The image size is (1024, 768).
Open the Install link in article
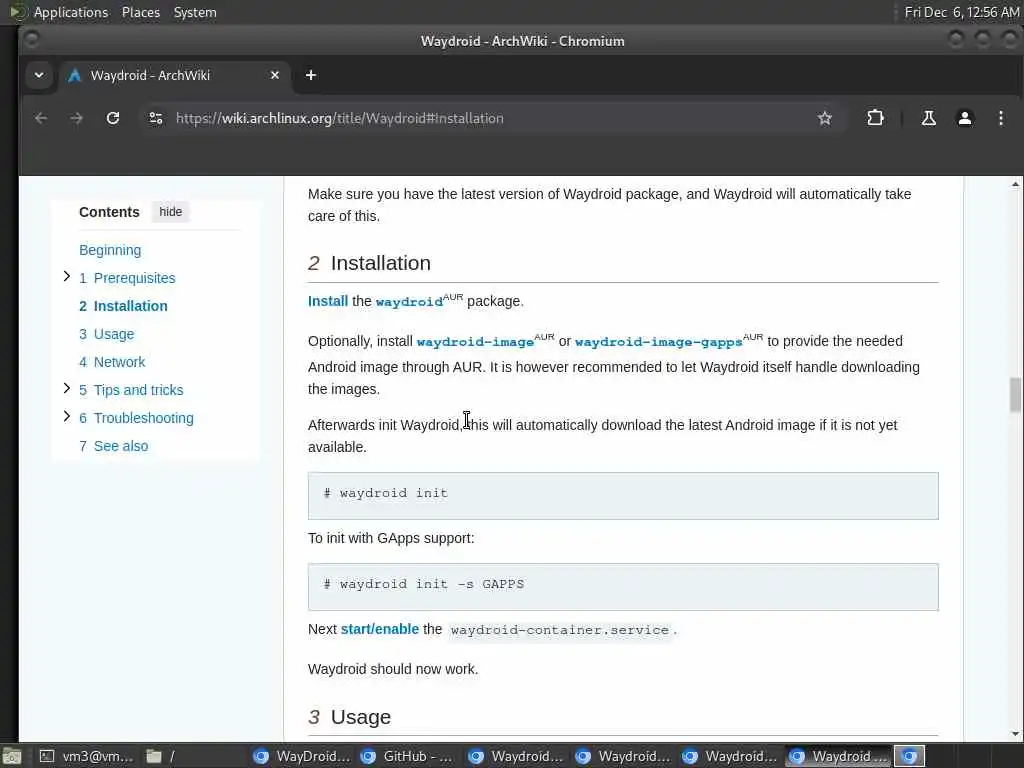pos(328,301)
